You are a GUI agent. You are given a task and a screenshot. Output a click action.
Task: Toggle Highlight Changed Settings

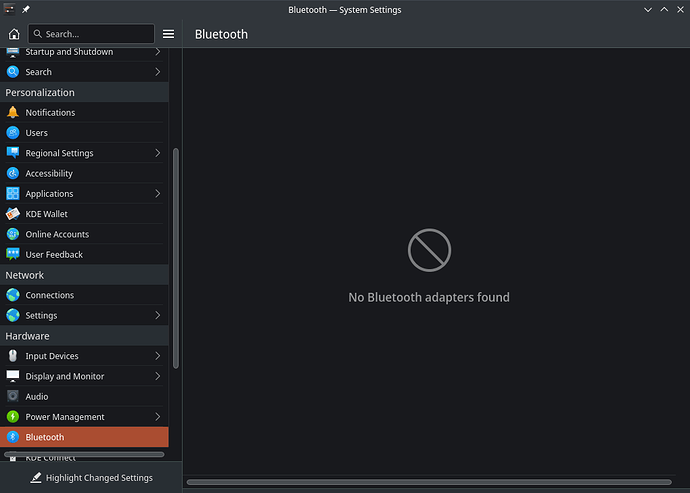tap(92, 478)
